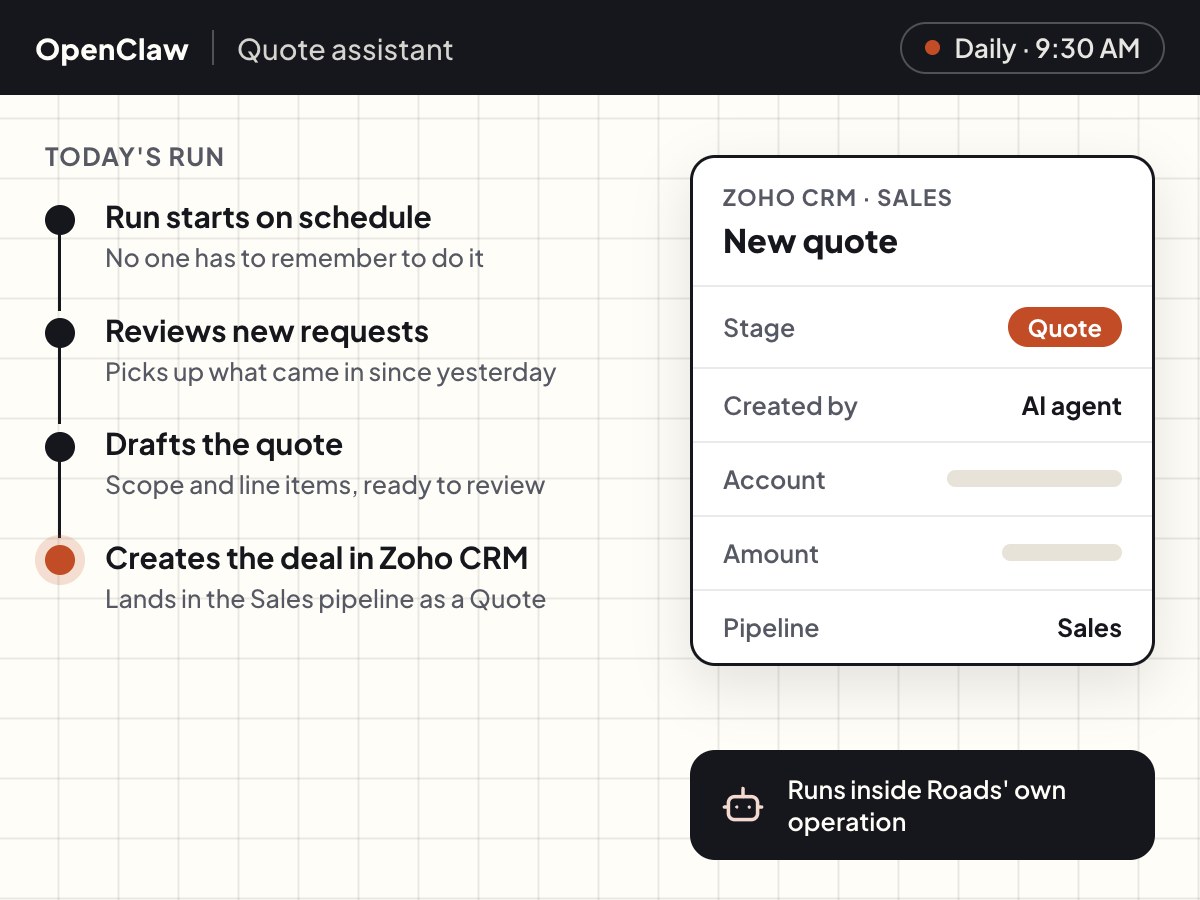Image resolution: width=1200 pixels, height=900 pixels.
Task: Select the Quote assistant header label
Action: [x=345, y=50]
